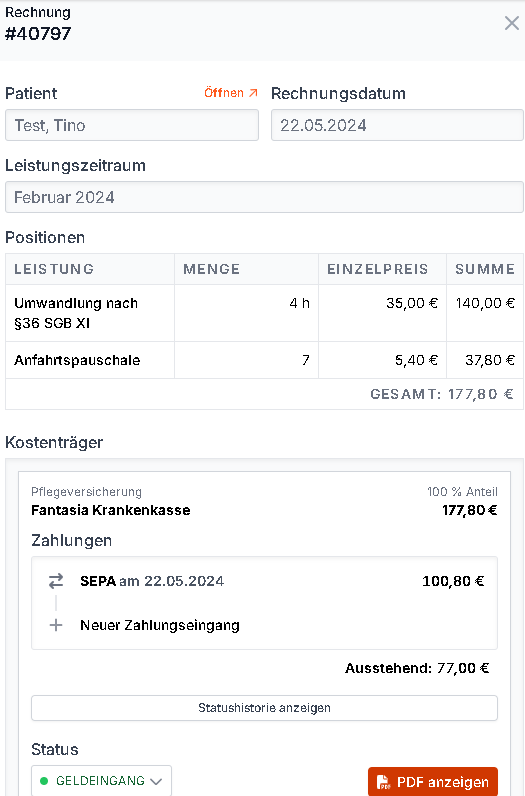Open patient via Öffnen link
The width and height of the screenshot is (525, 796).
(231, 93)
